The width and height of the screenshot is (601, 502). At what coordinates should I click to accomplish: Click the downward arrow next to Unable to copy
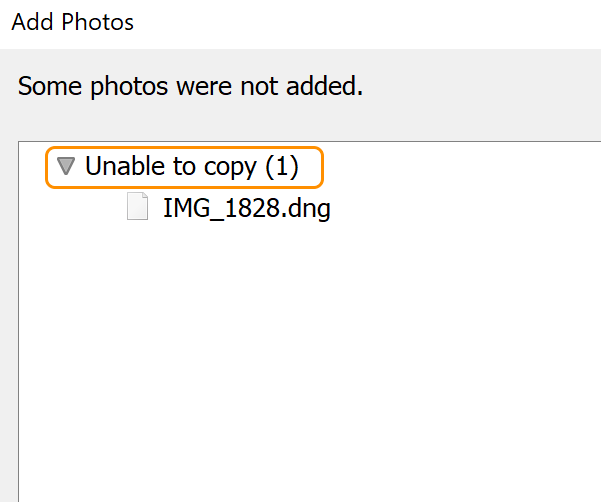[66, 166]
